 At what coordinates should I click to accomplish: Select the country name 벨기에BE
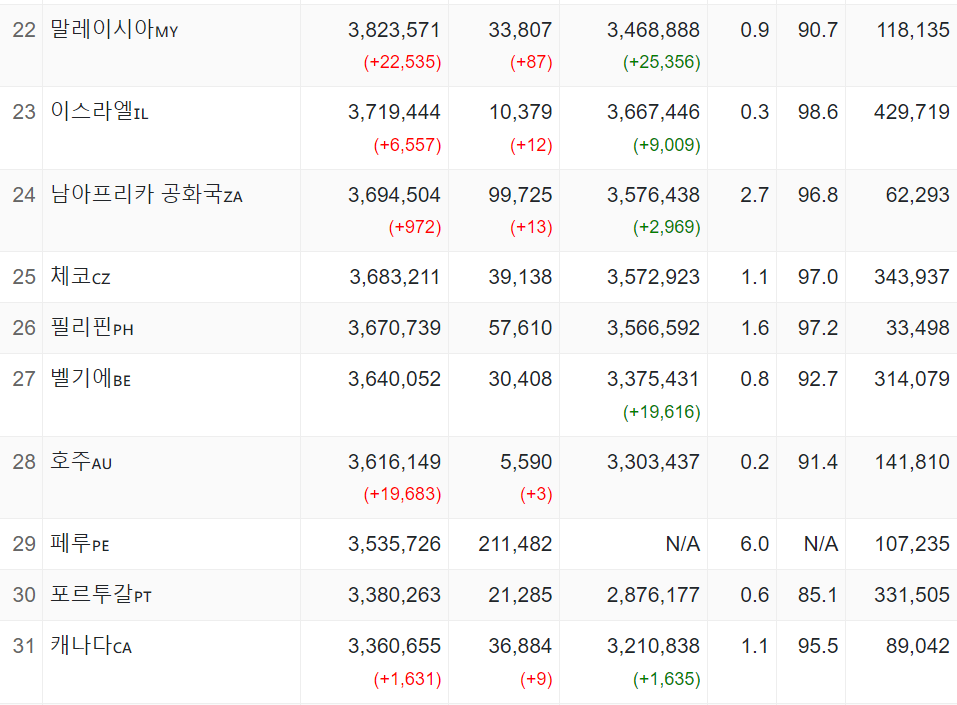[x=91, y=378]
